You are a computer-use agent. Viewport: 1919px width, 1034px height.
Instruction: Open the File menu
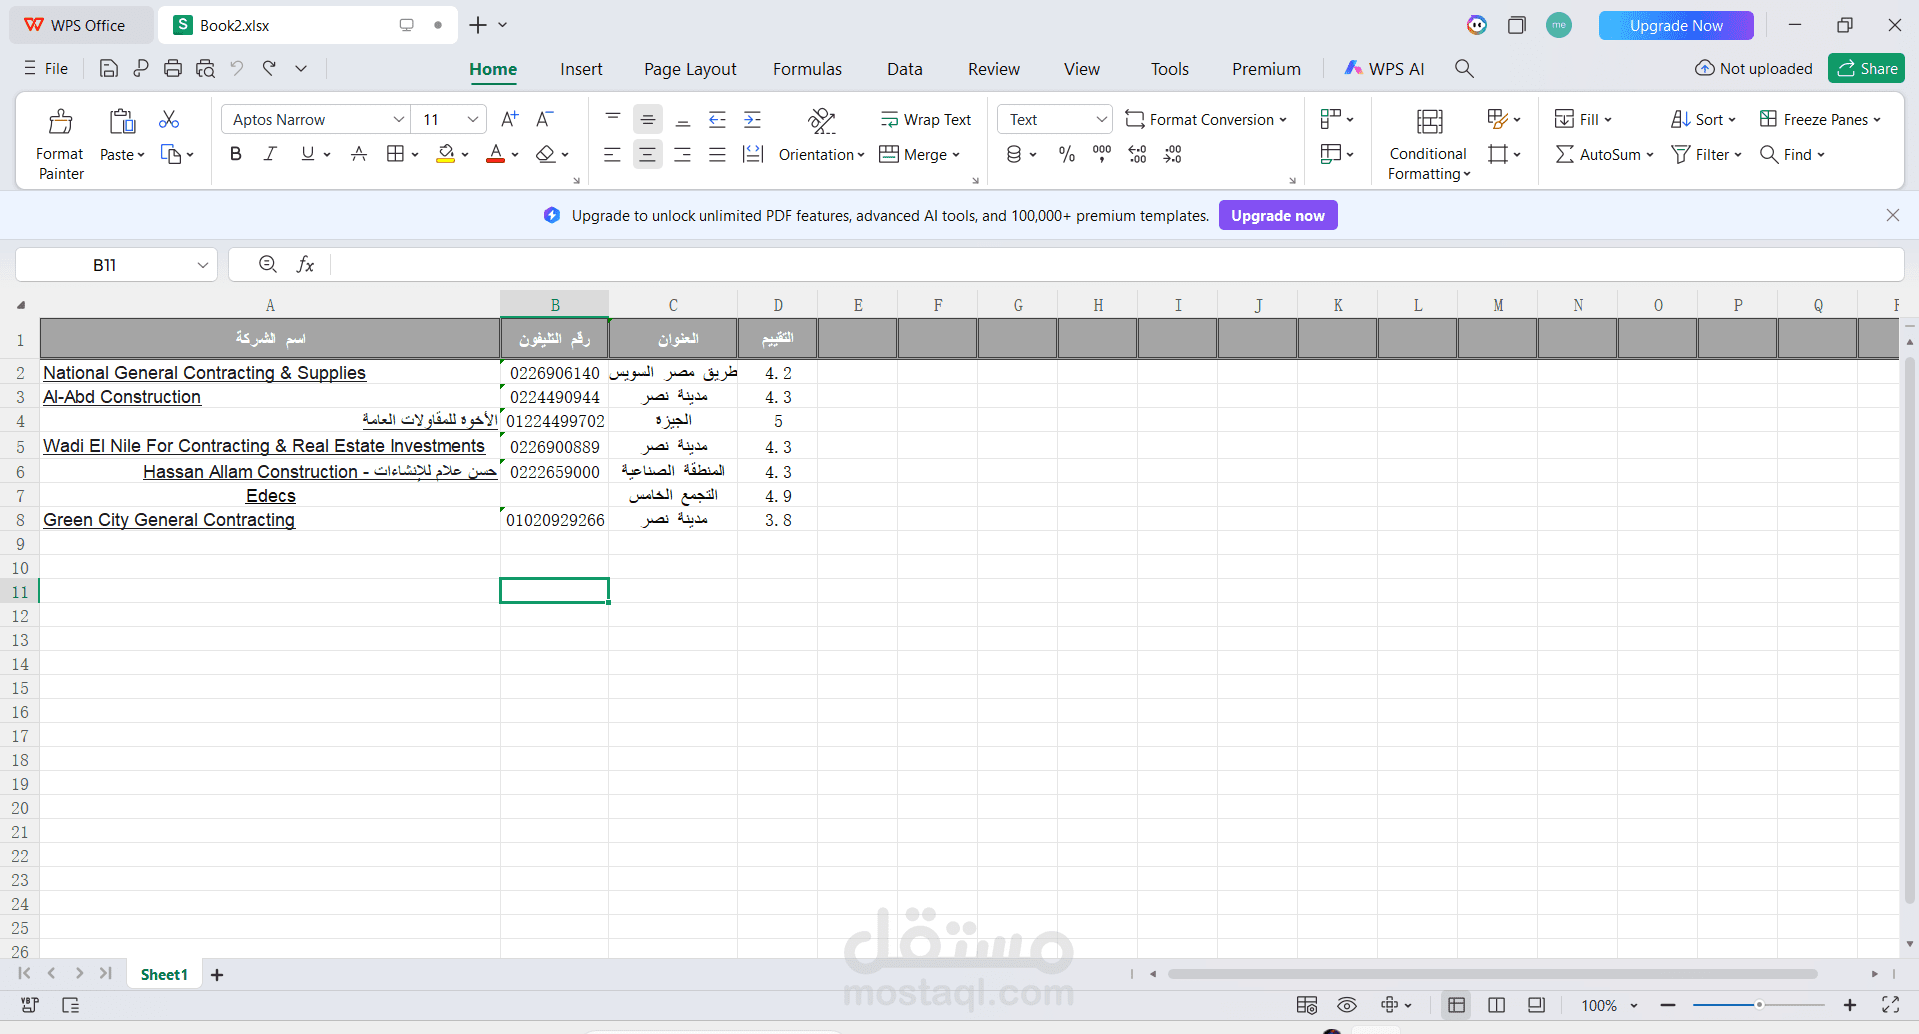[46, 68]
